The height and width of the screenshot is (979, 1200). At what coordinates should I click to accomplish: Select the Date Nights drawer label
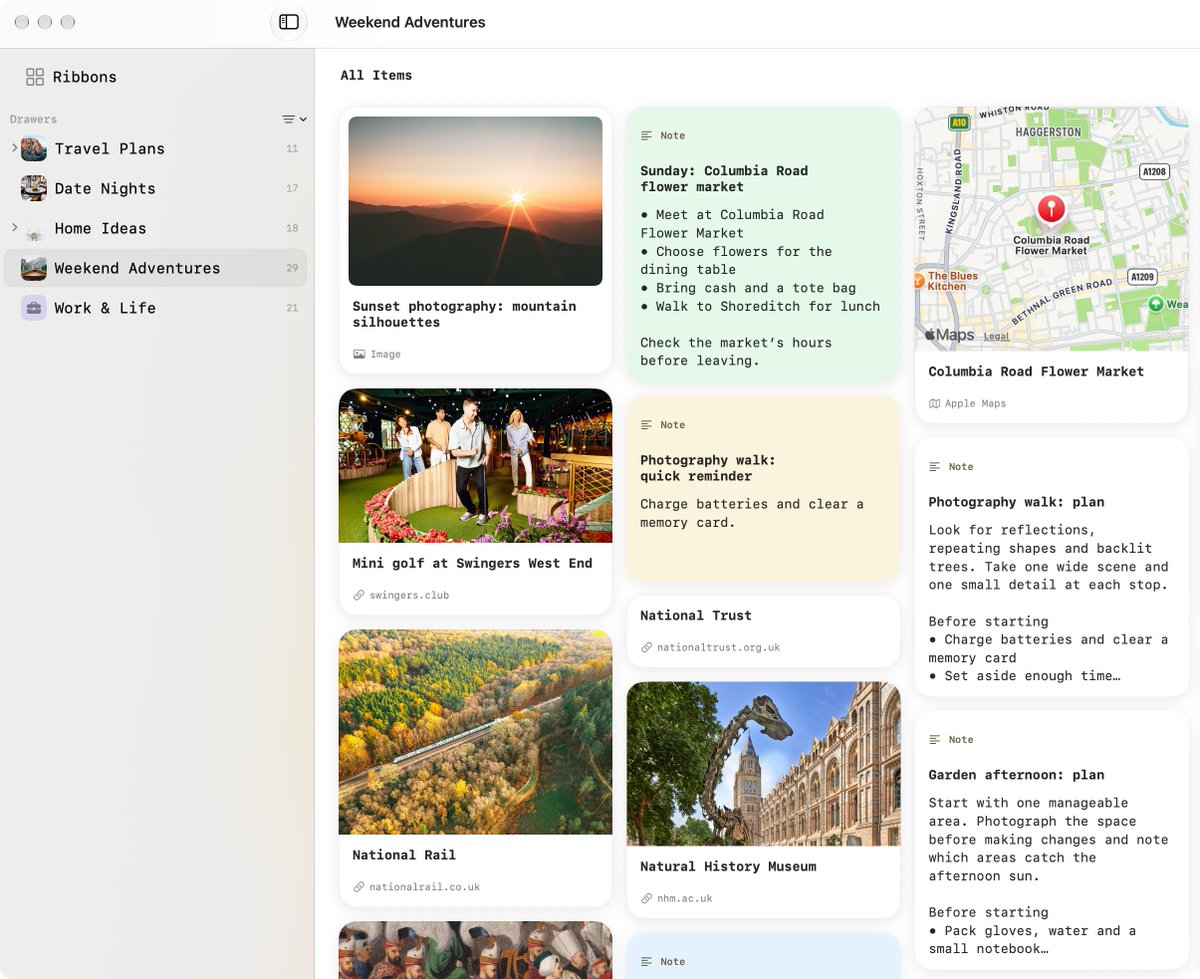click(x=105, y=188)
